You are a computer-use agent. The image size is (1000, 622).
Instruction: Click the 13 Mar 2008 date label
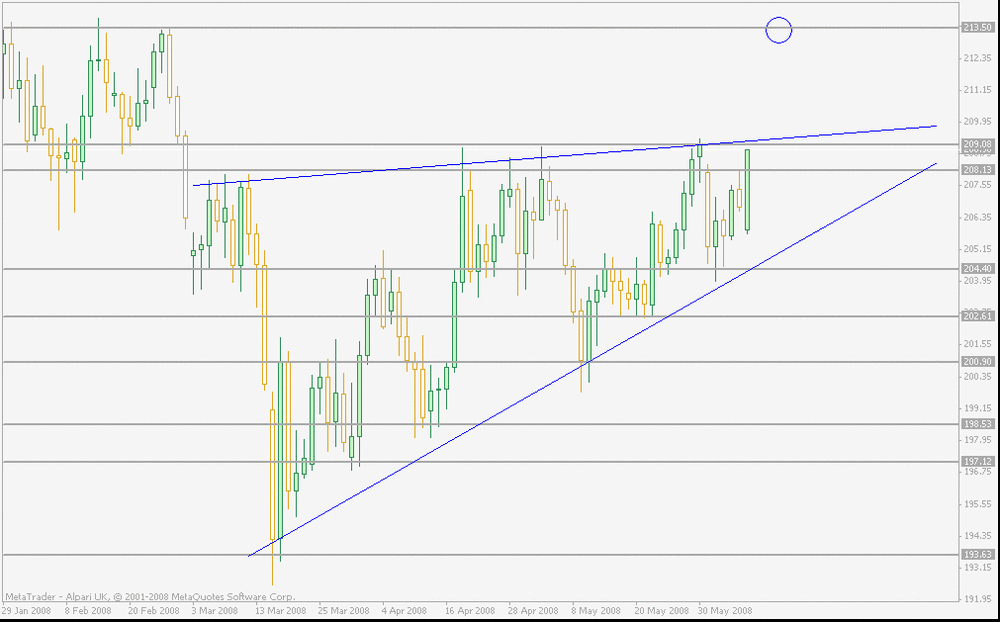(x=281, y=611)
